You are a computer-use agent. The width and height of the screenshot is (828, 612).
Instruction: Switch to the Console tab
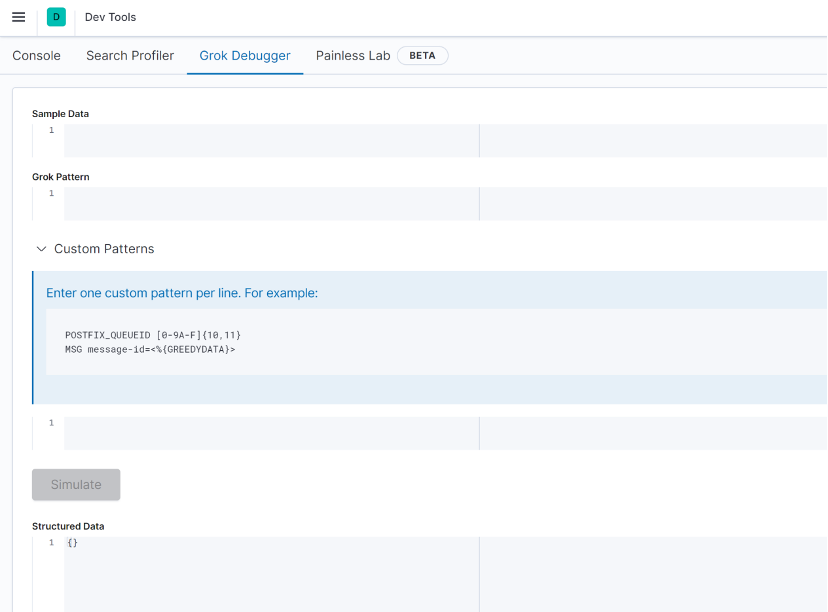36,55
